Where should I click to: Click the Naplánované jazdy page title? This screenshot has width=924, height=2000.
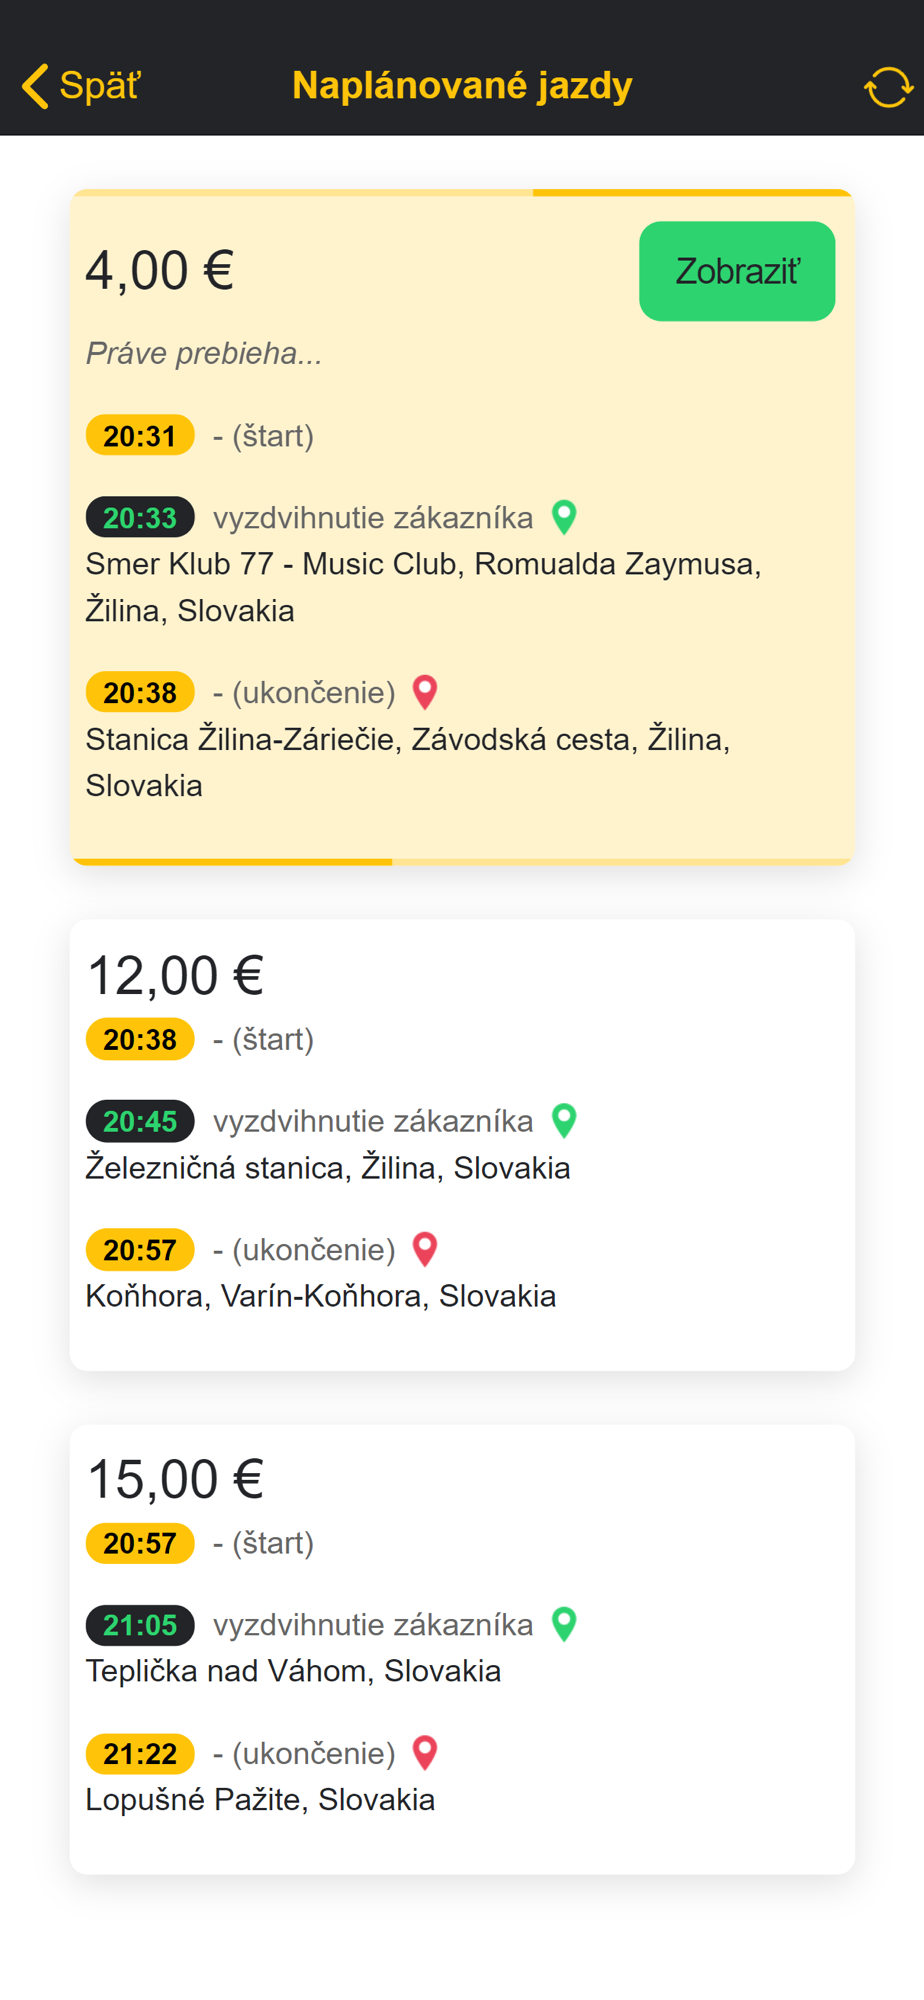[462, 86]
